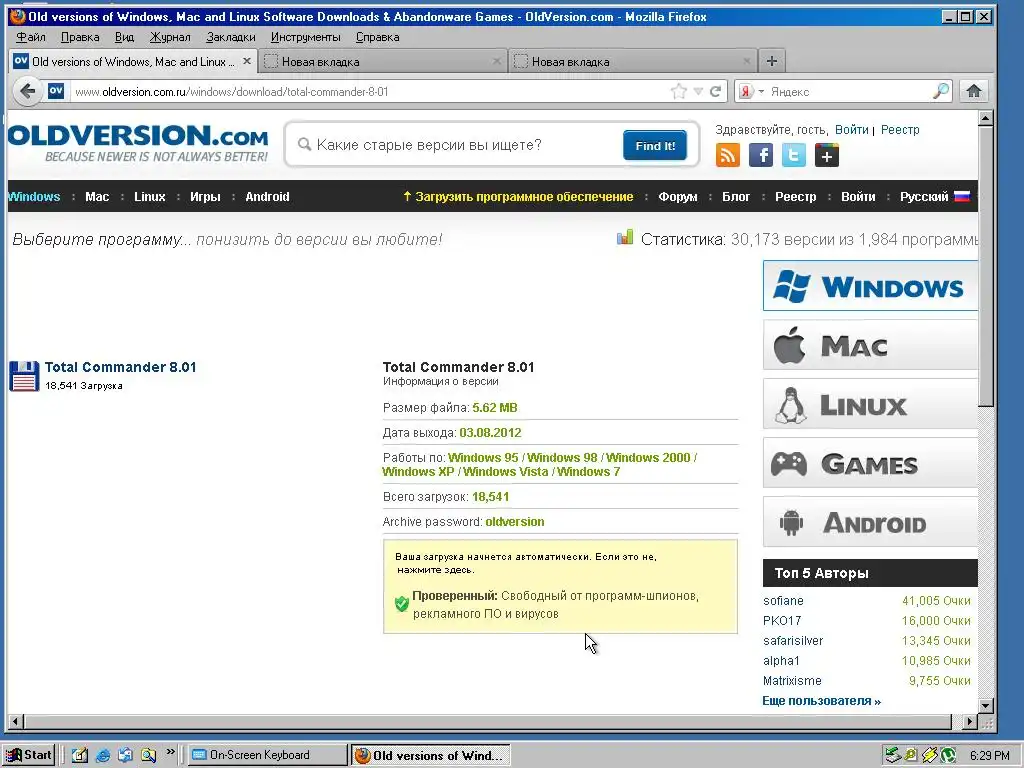The height and width of the screenshot is (768, 1024).
Task: Open the Форум link
Action: 678,197
